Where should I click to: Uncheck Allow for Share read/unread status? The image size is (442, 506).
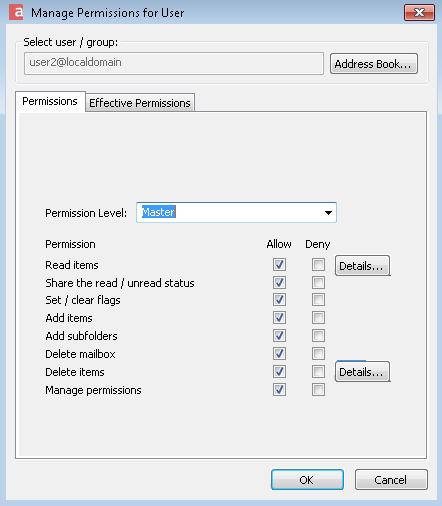tap(279, 282)
